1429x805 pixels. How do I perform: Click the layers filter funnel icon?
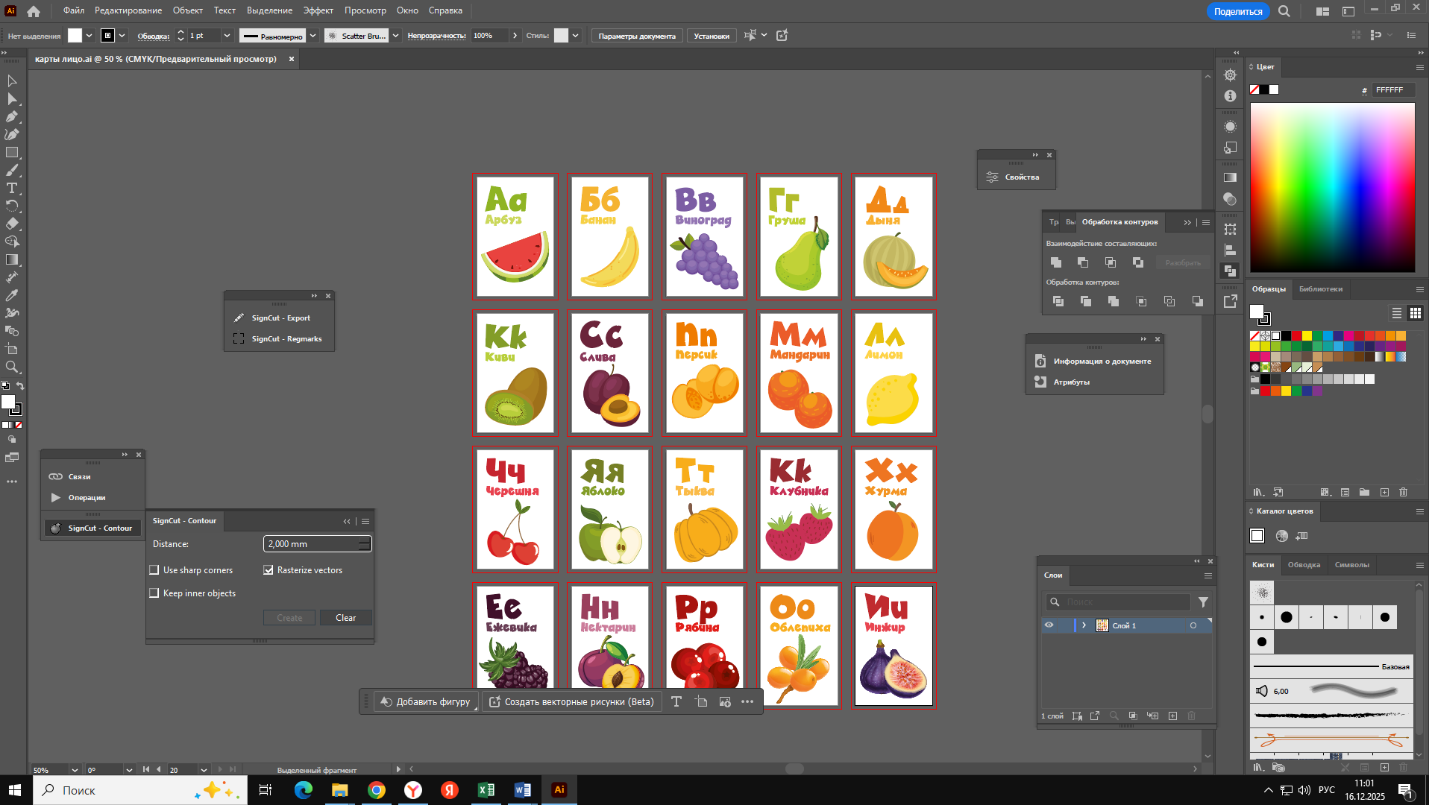(x=1203, y=602)
